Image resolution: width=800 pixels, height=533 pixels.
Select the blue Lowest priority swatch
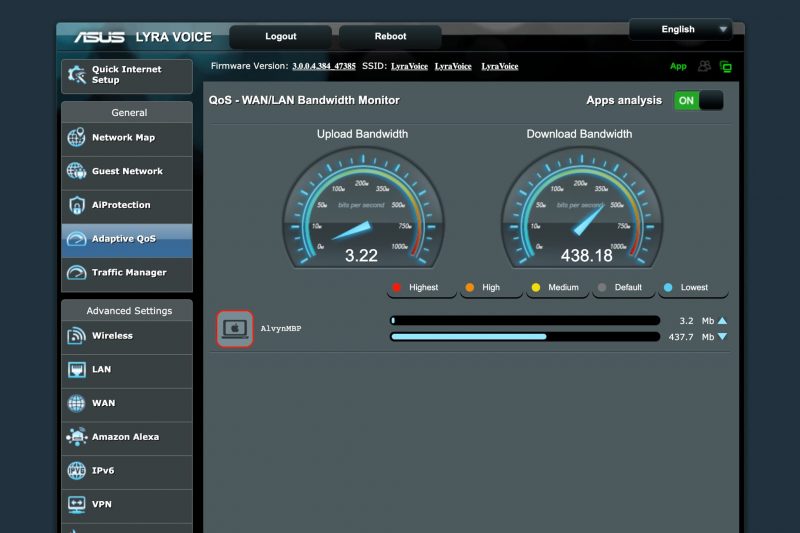pos(668,287)
